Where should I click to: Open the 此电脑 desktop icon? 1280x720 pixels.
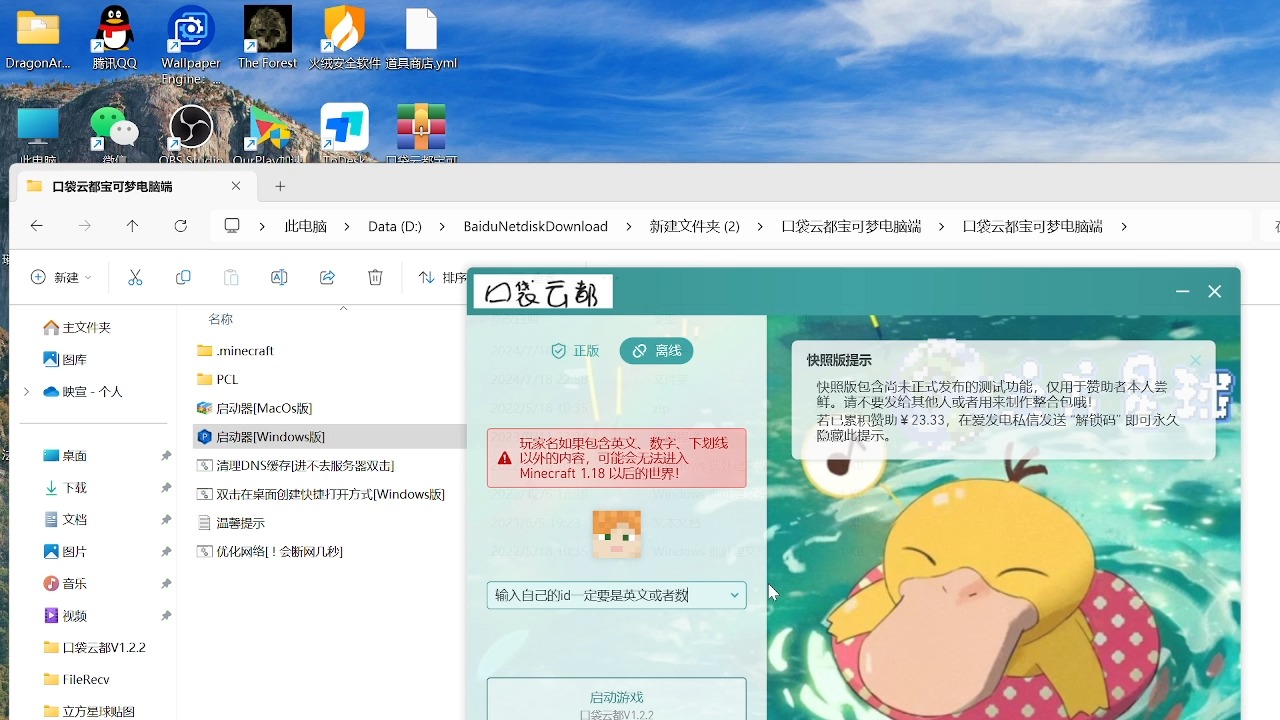click(x=38, y=133)
